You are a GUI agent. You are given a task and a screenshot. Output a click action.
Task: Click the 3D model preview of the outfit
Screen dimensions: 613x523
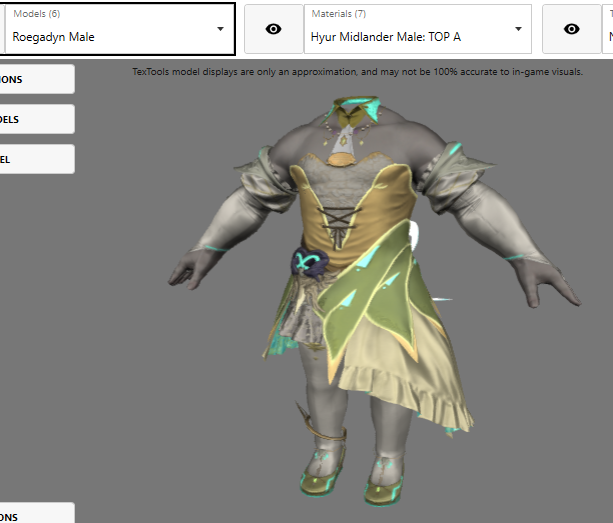[x=375, y=301]
